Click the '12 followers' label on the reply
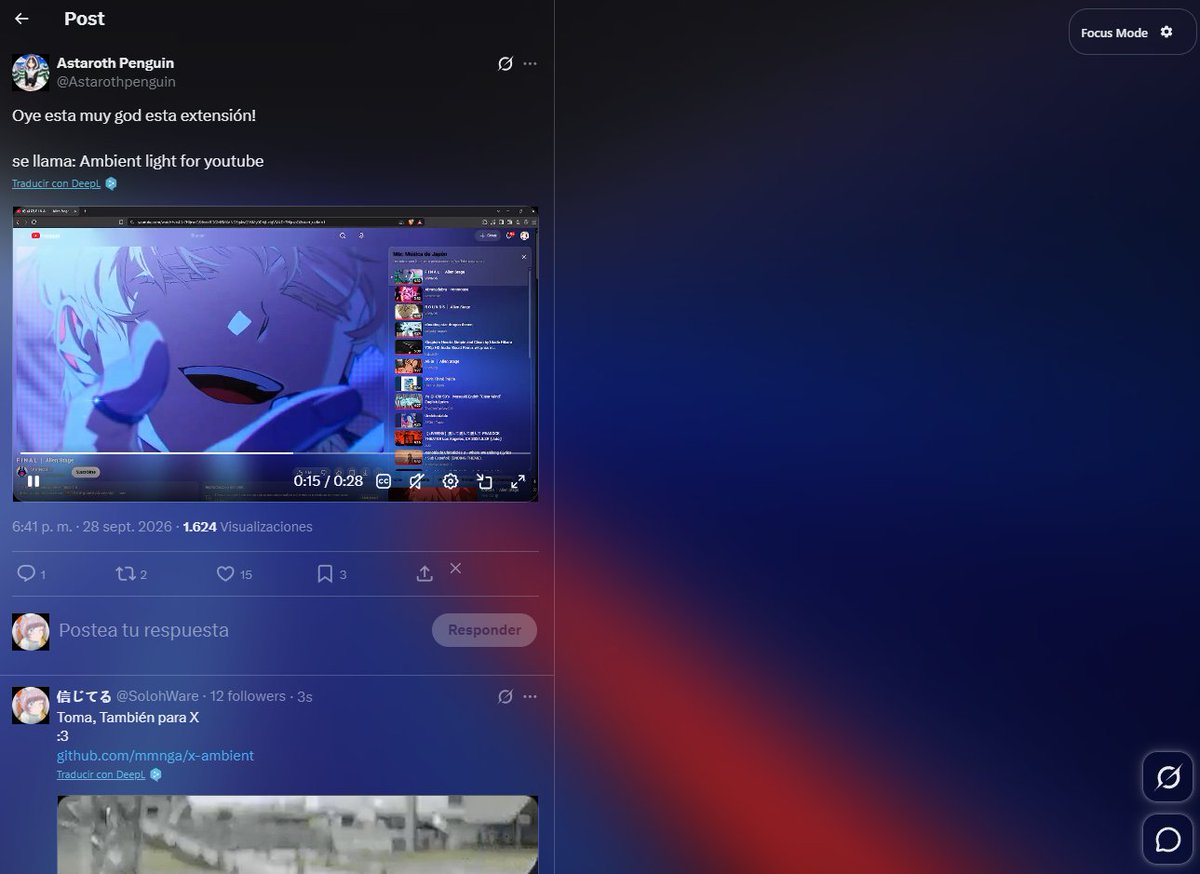Screen dimensions: 1200x874 (247, 696)
